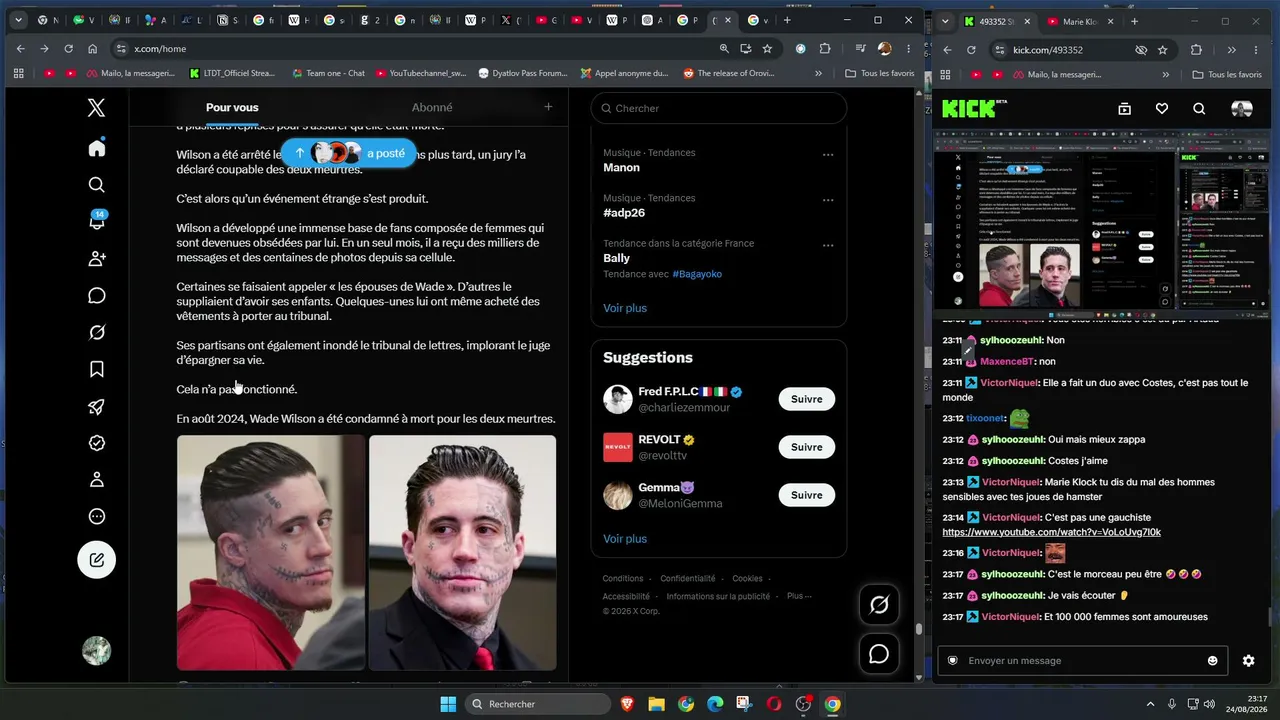1280x720 pixels.
Task: Compose a new post on X
Action: (x=97, y=560)
